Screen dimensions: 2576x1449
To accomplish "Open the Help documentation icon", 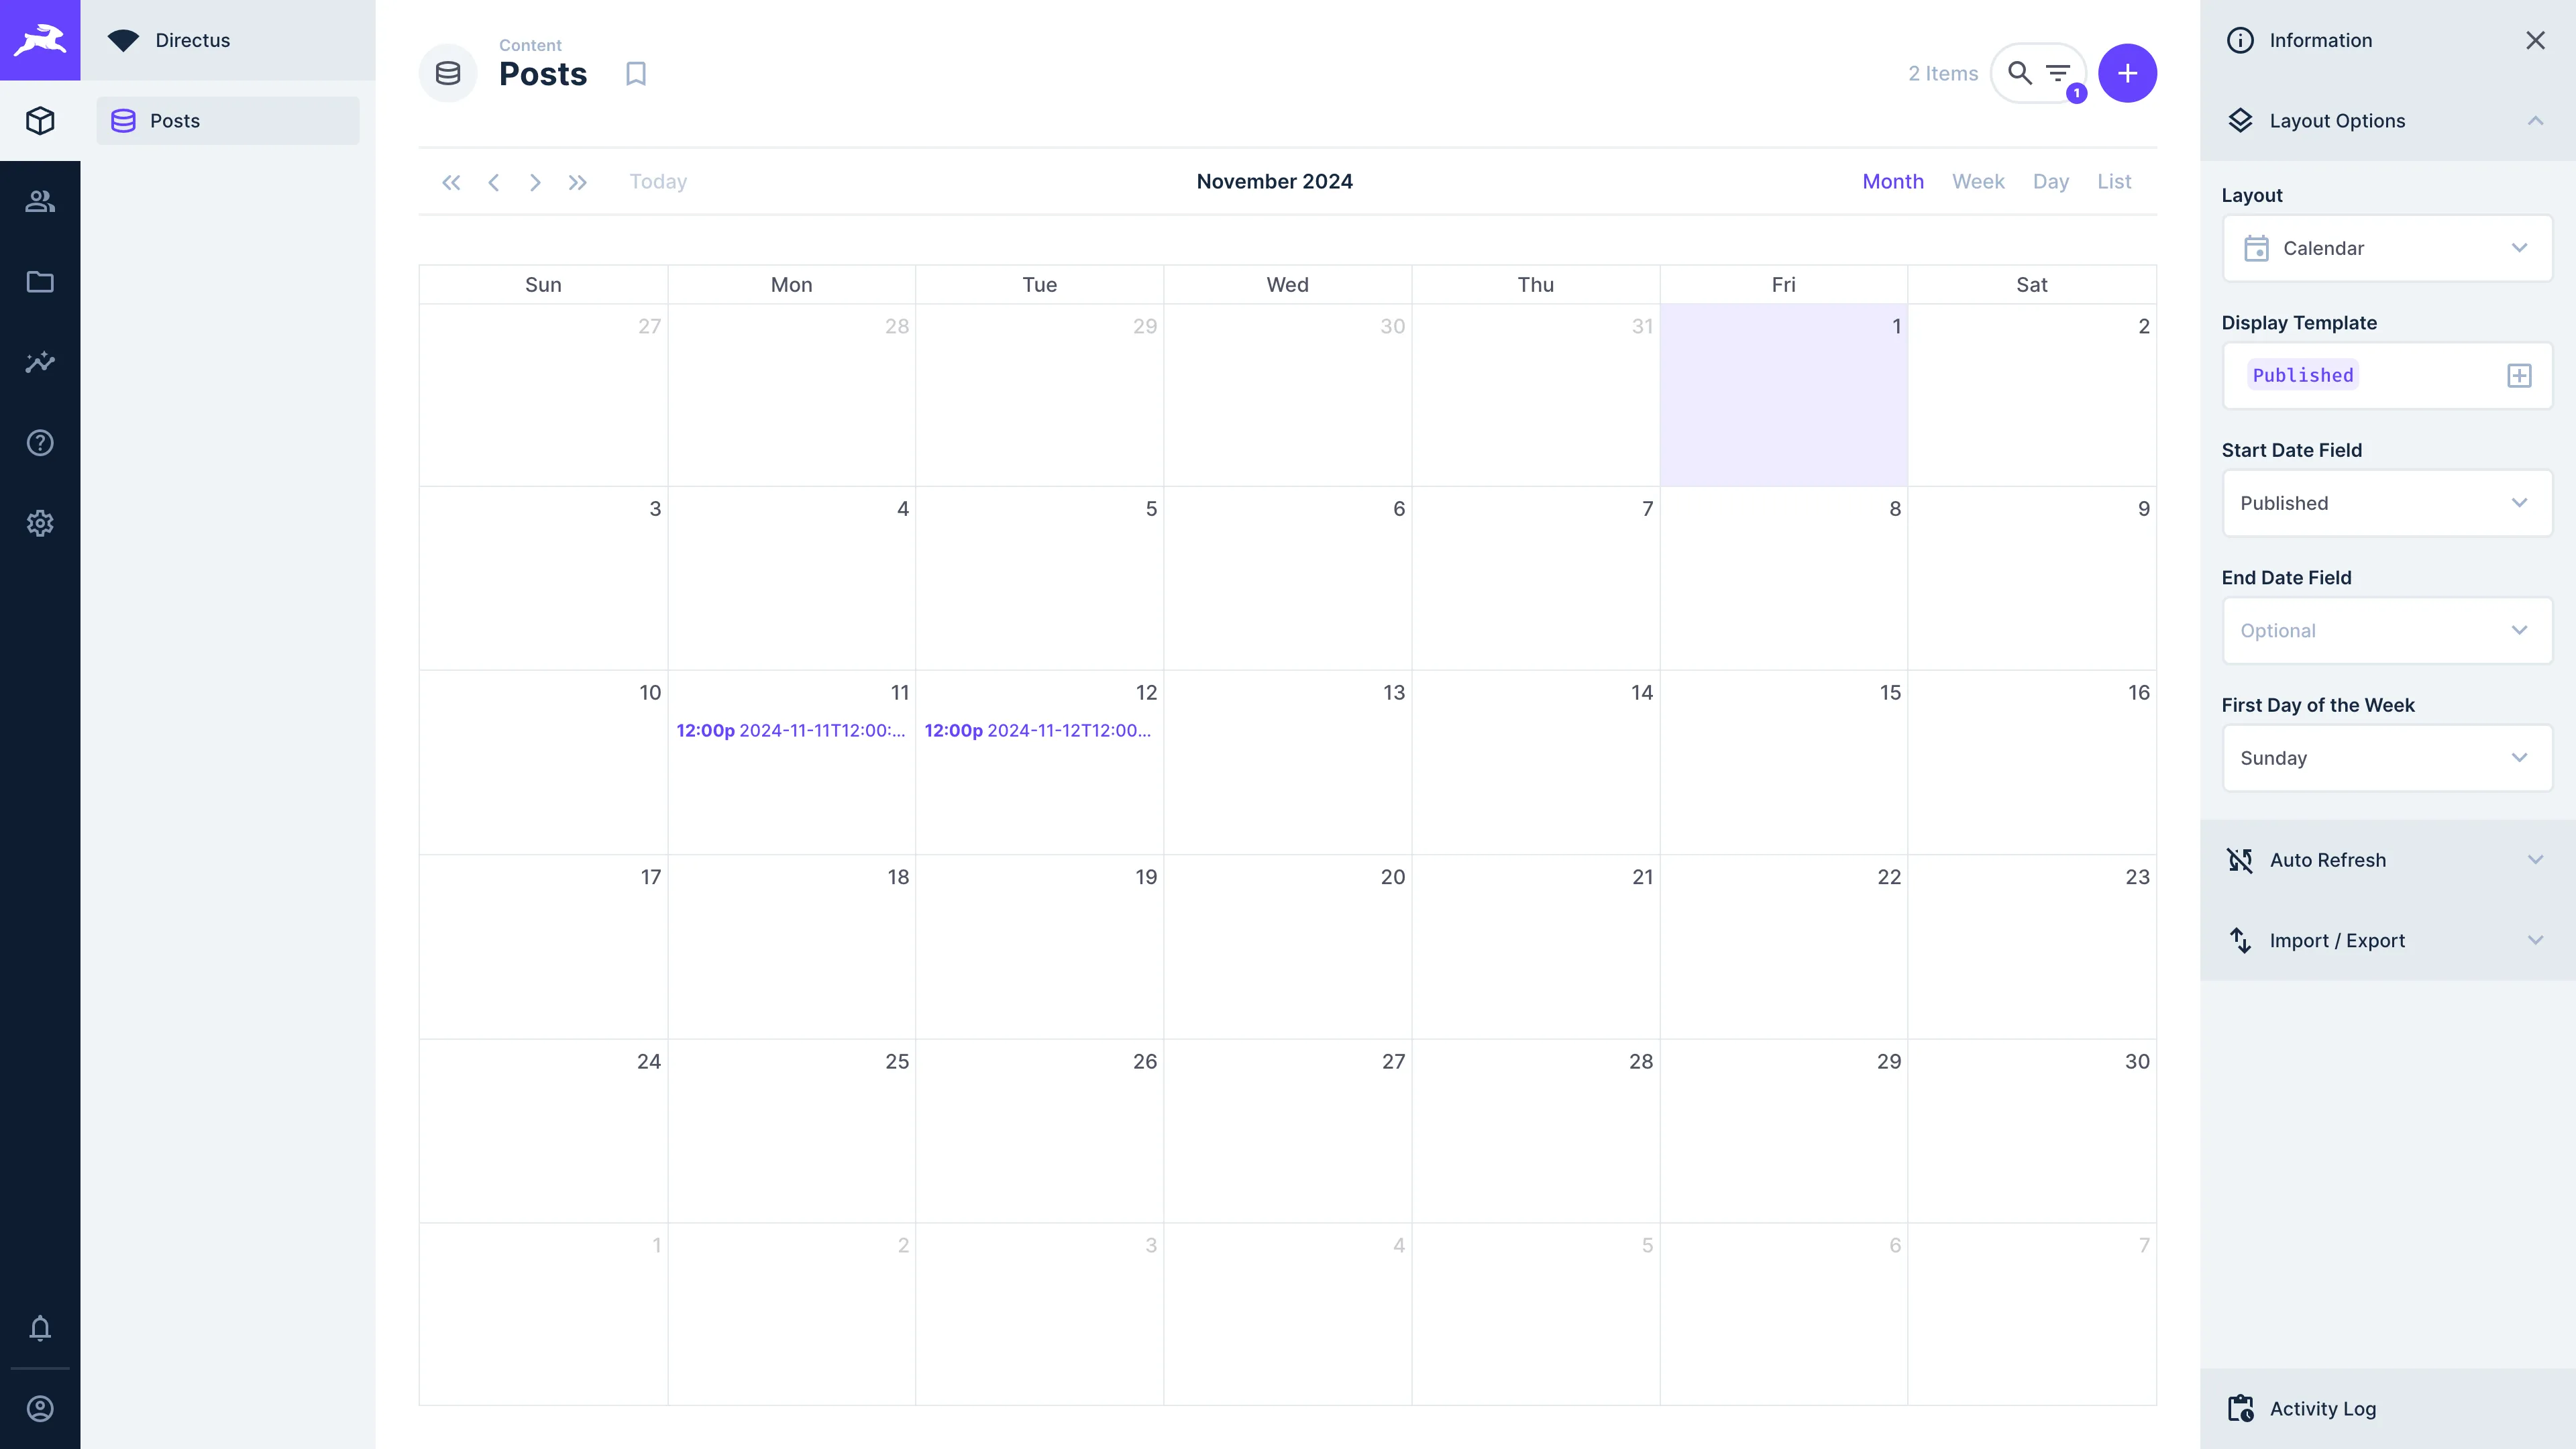I will click(x=40, y=442).
